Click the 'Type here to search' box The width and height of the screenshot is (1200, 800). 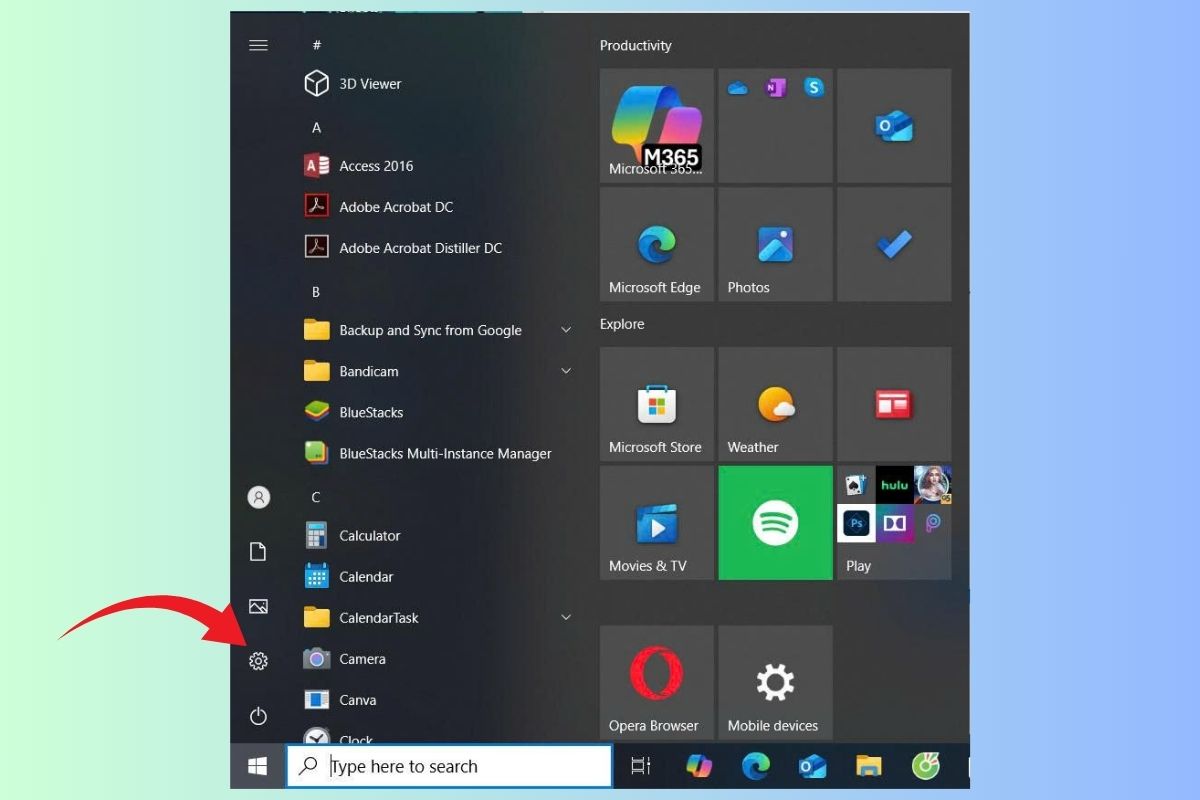click(x=449, y=766)
